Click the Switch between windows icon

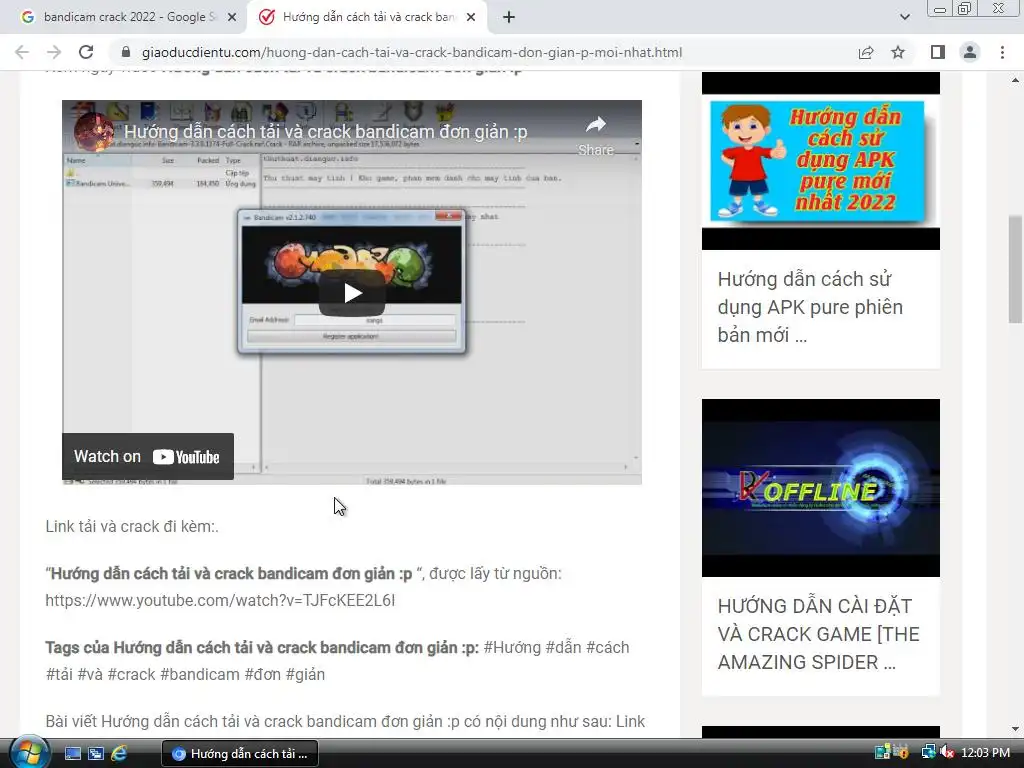point(96,754)
